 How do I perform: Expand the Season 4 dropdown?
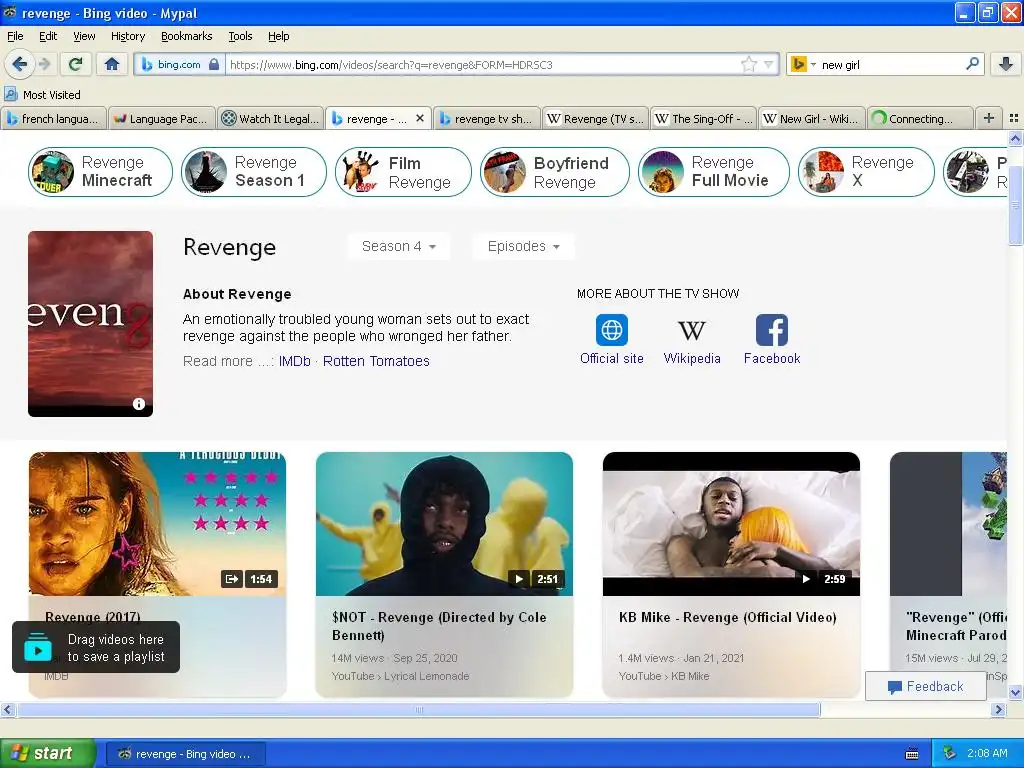coord(398,246)
